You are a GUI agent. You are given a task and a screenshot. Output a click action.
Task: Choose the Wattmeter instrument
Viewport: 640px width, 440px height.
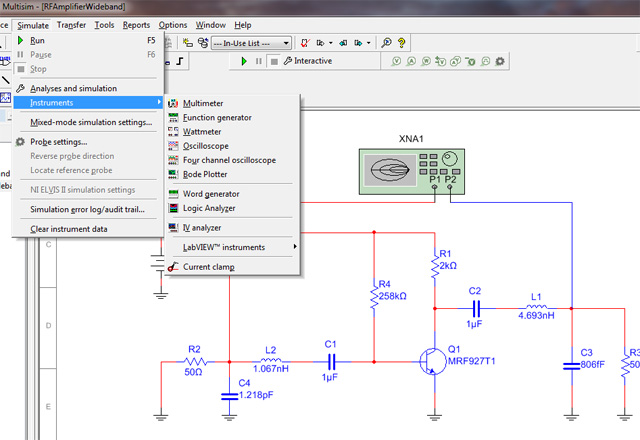pyautogui.click(x=232, y=132)
